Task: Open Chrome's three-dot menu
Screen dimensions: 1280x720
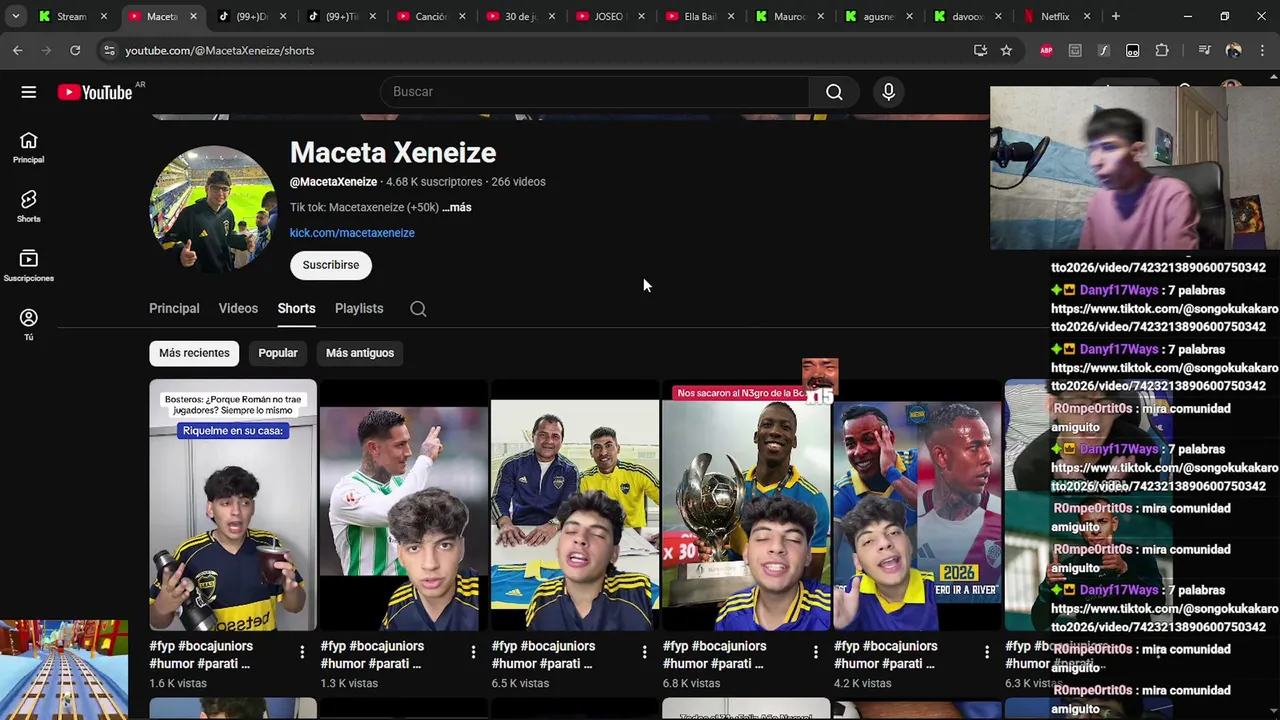Action: click(x=1262, y=50)
